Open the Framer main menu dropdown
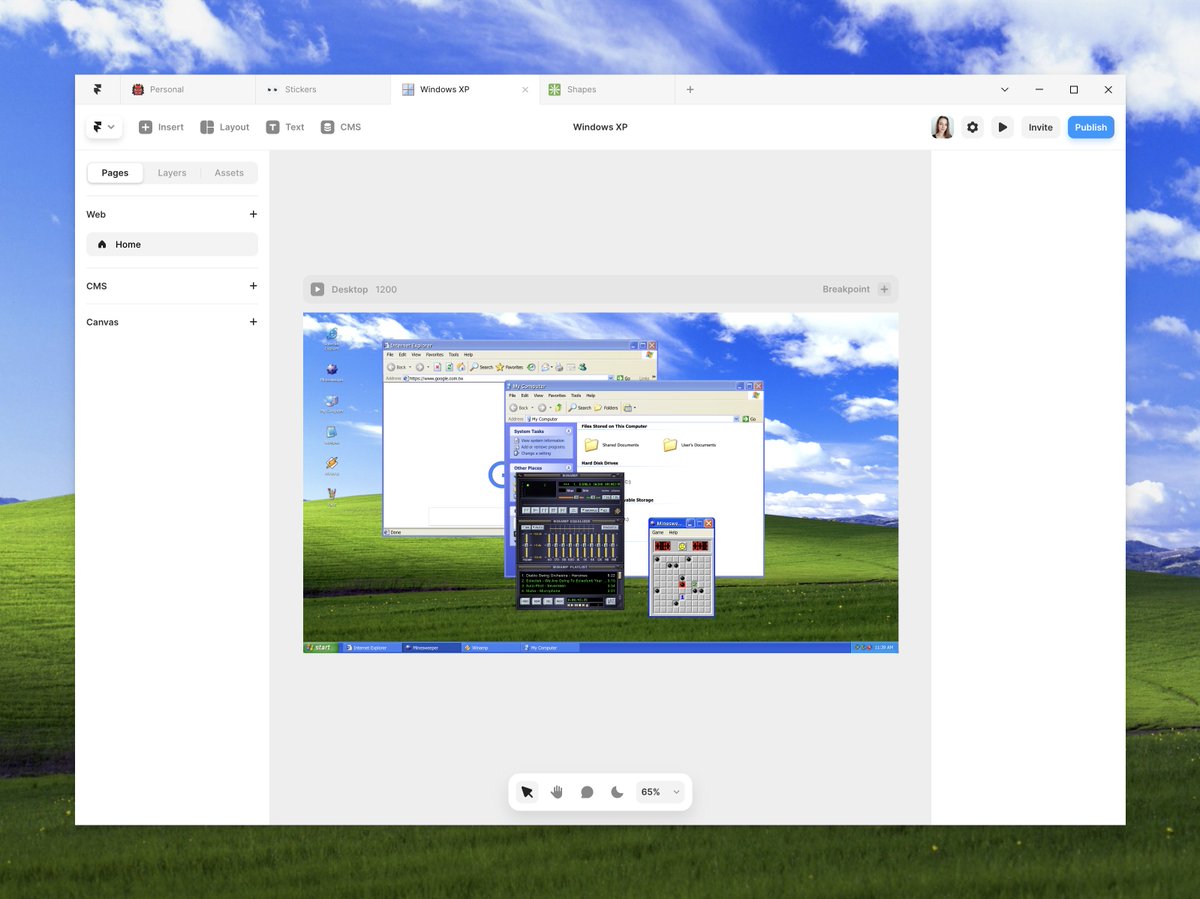 pyautogui.click(x=104, y=127)
